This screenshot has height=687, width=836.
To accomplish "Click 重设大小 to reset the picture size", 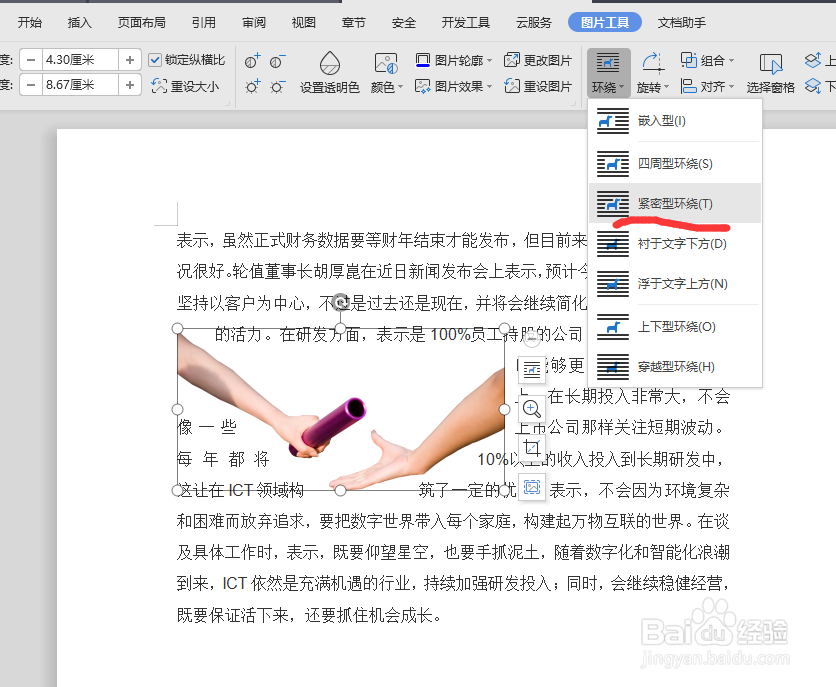I will (x=185, y=86).
